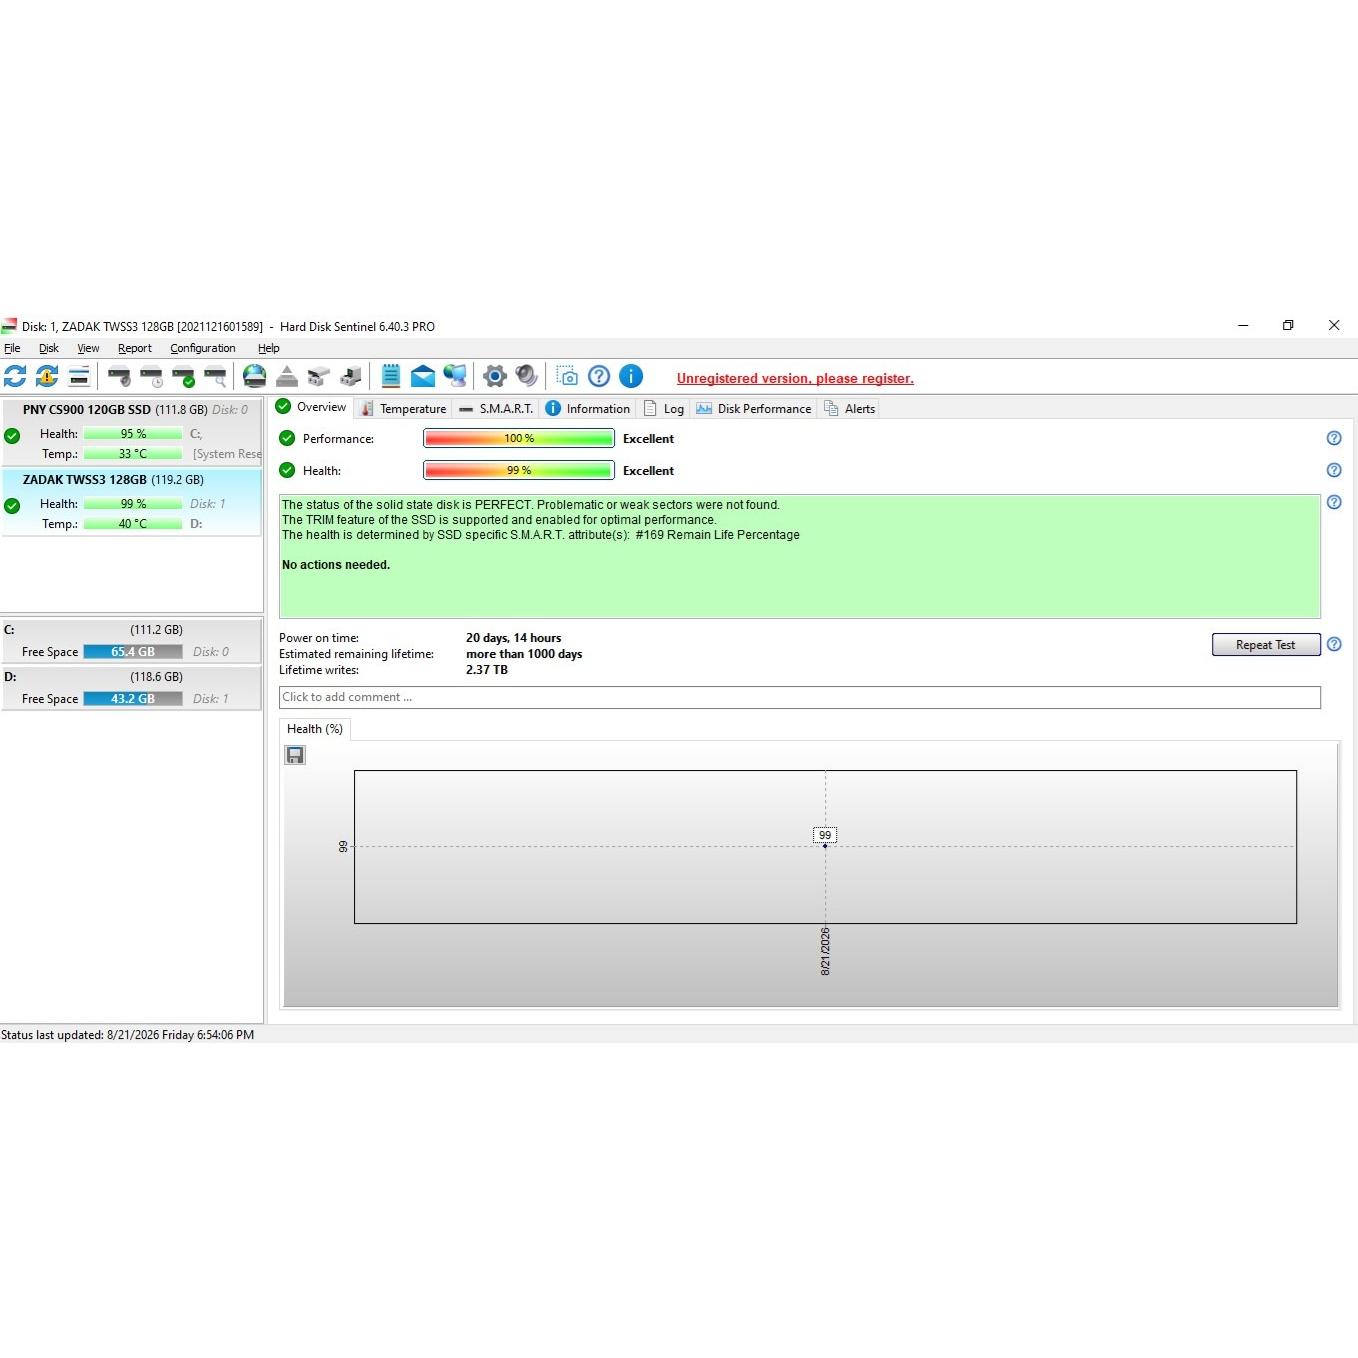Click the globe over disk toolbar icon
This screenshot has width=1358, height=1358.
click(x=255, y=376)
